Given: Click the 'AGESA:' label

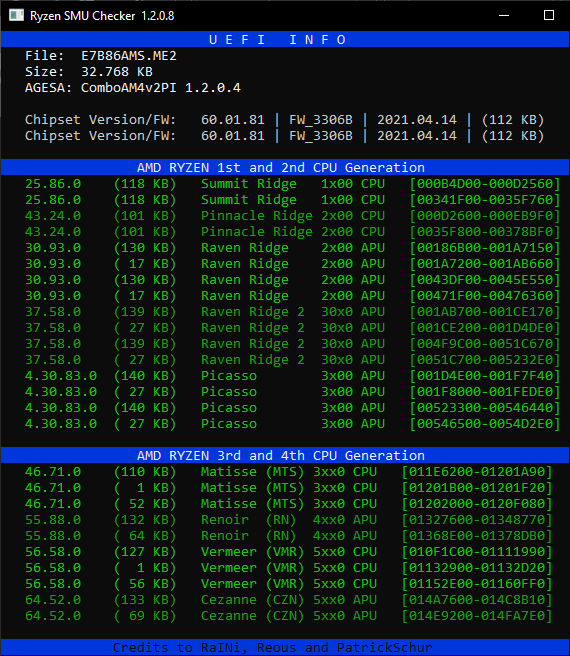Looking at the screenshot, I should 49,88.
